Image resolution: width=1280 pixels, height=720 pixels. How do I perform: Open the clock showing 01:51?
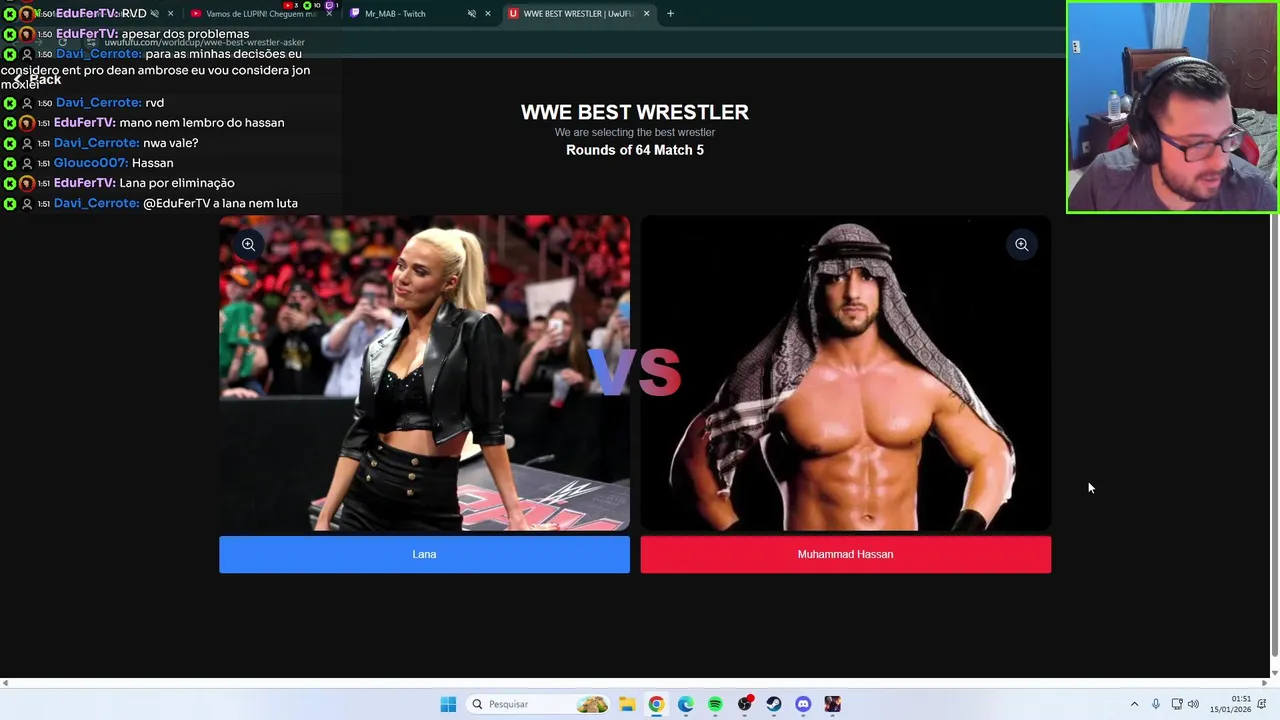(x=1230, y=704)
